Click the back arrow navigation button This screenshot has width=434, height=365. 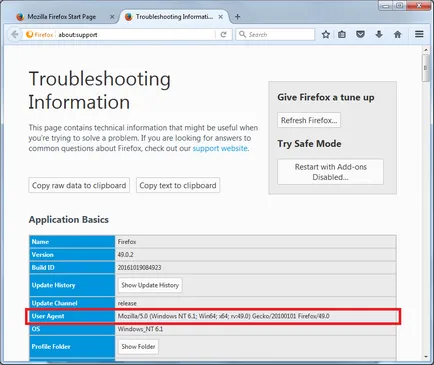click(x=15, y=34)
